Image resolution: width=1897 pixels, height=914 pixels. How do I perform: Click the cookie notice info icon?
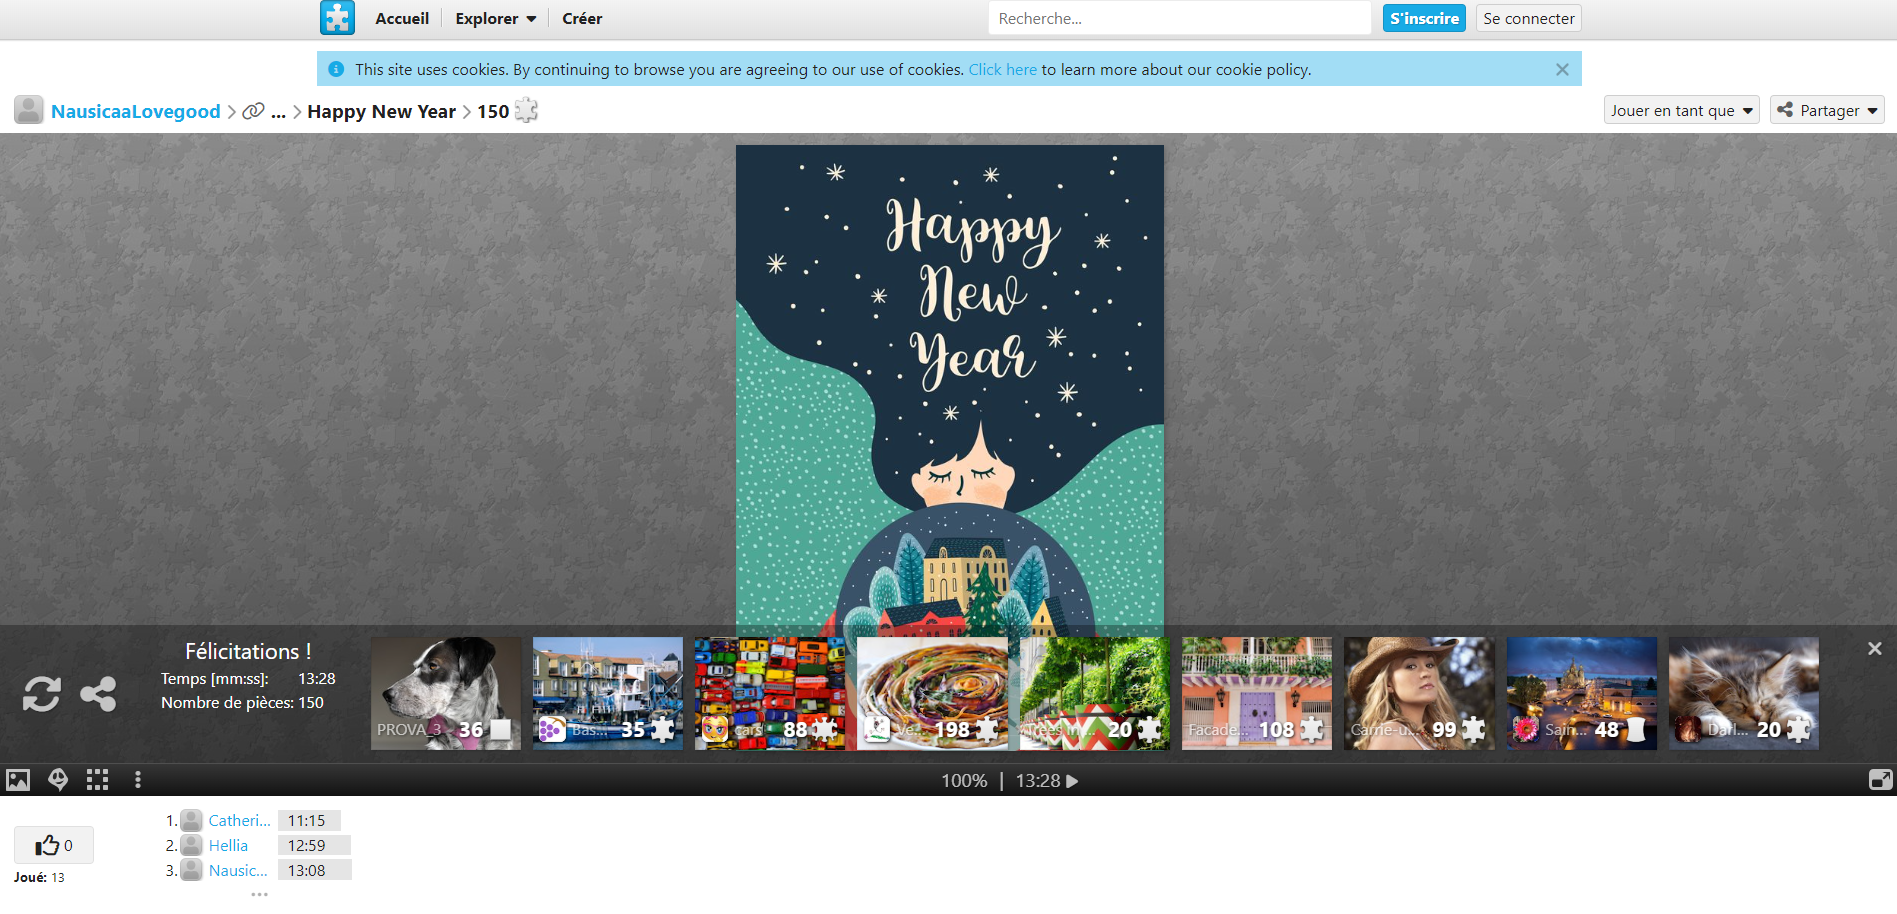tap(336, 69)
